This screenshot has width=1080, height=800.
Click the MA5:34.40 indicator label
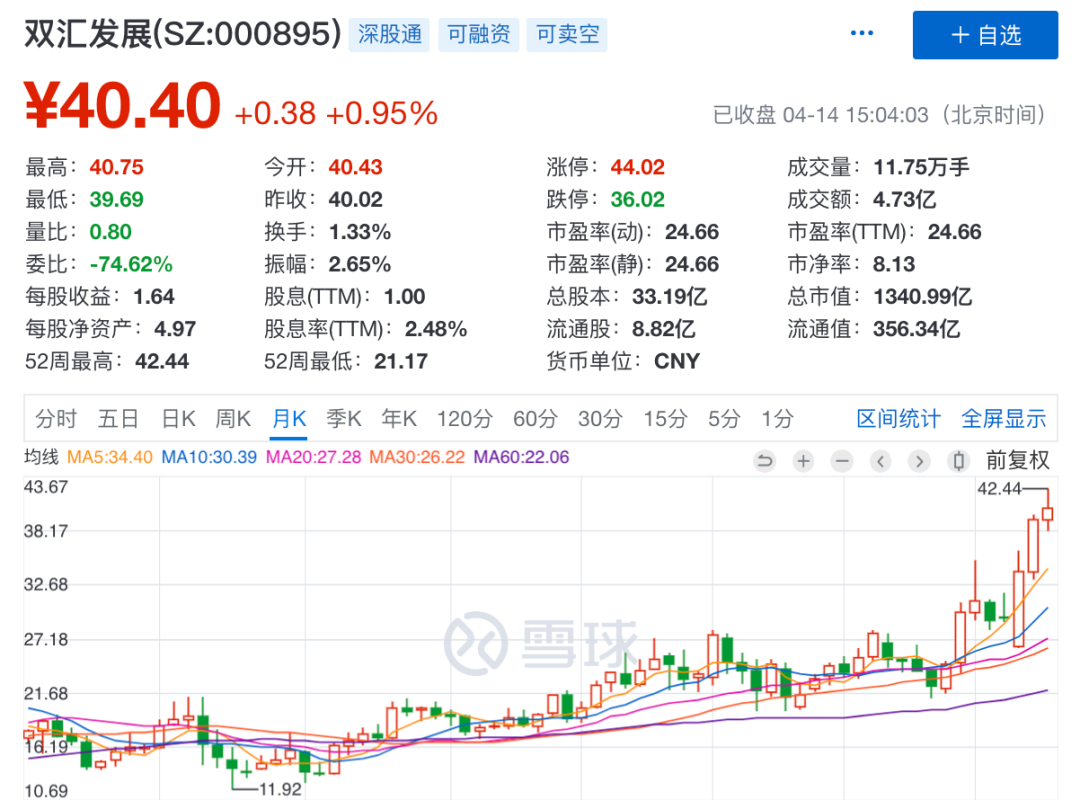pyautogui.click(x=110, y=457)
